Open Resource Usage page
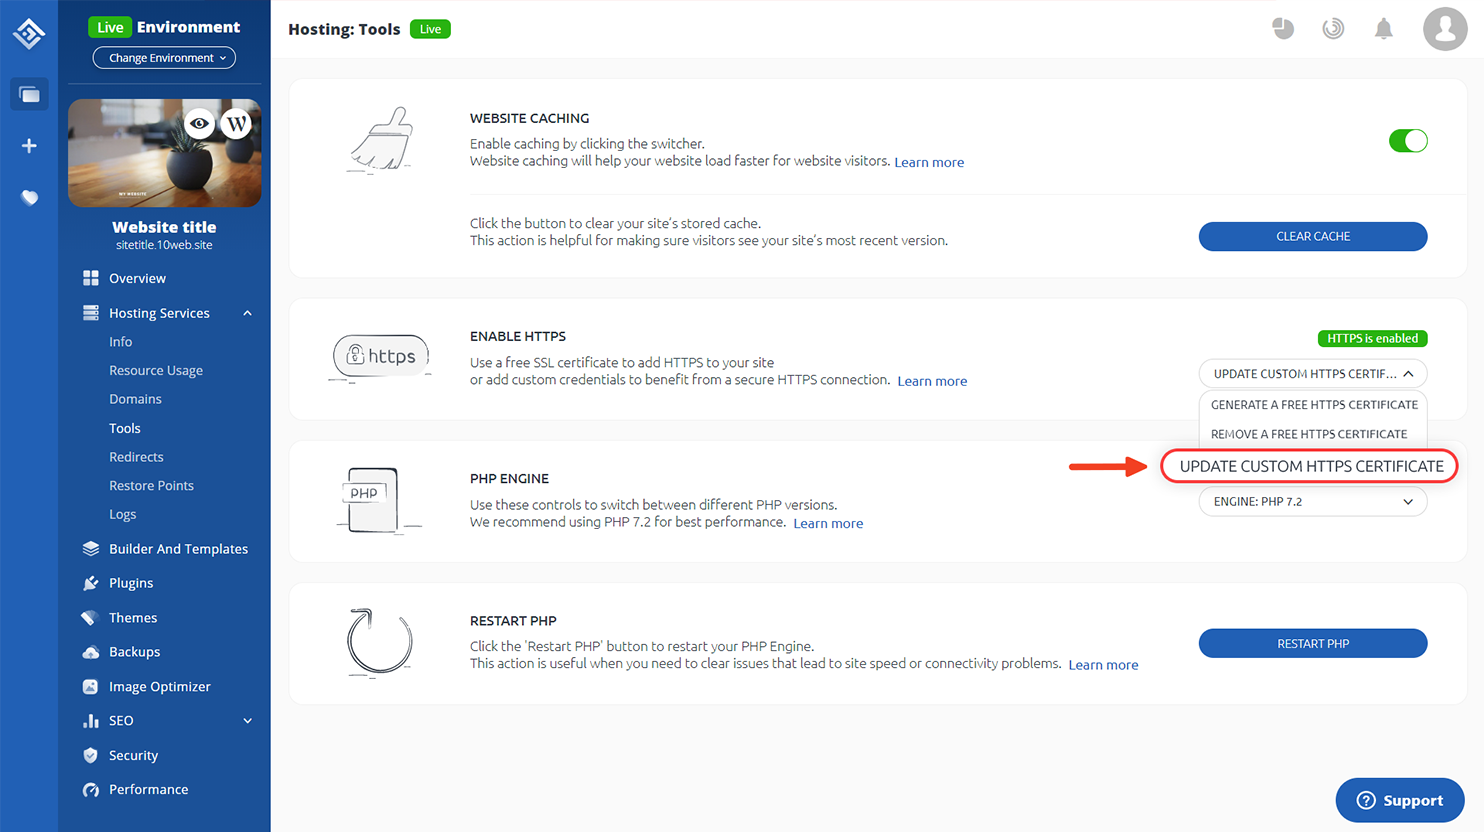 156,370
